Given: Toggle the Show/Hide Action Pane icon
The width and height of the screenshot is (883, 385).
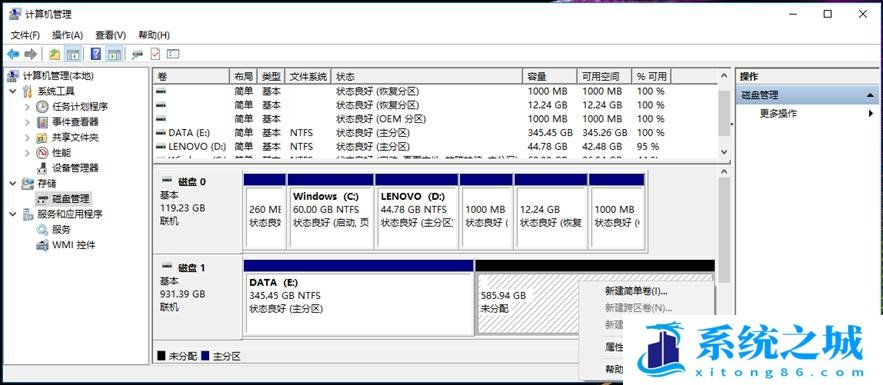Looking at the screenshot, I should 114,54.
